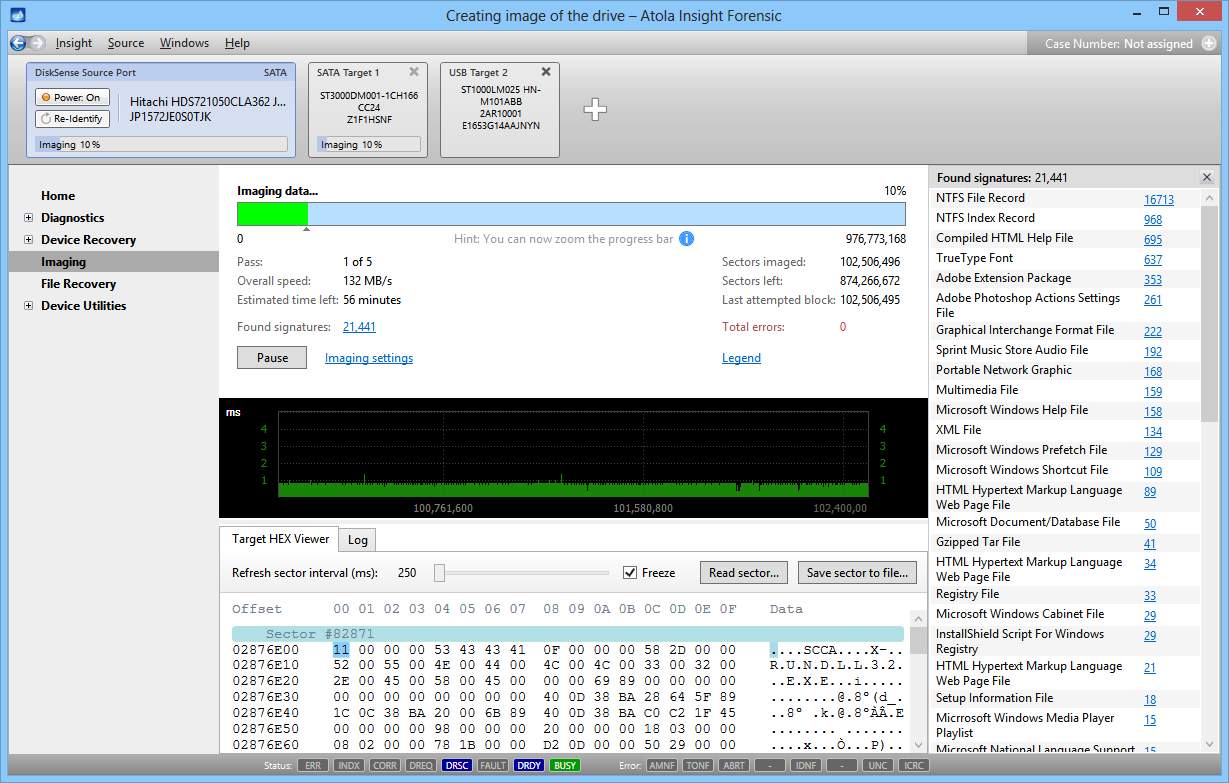Click the plus icon next to Case Number
Screen dimensions: 1229x783
1208,43
